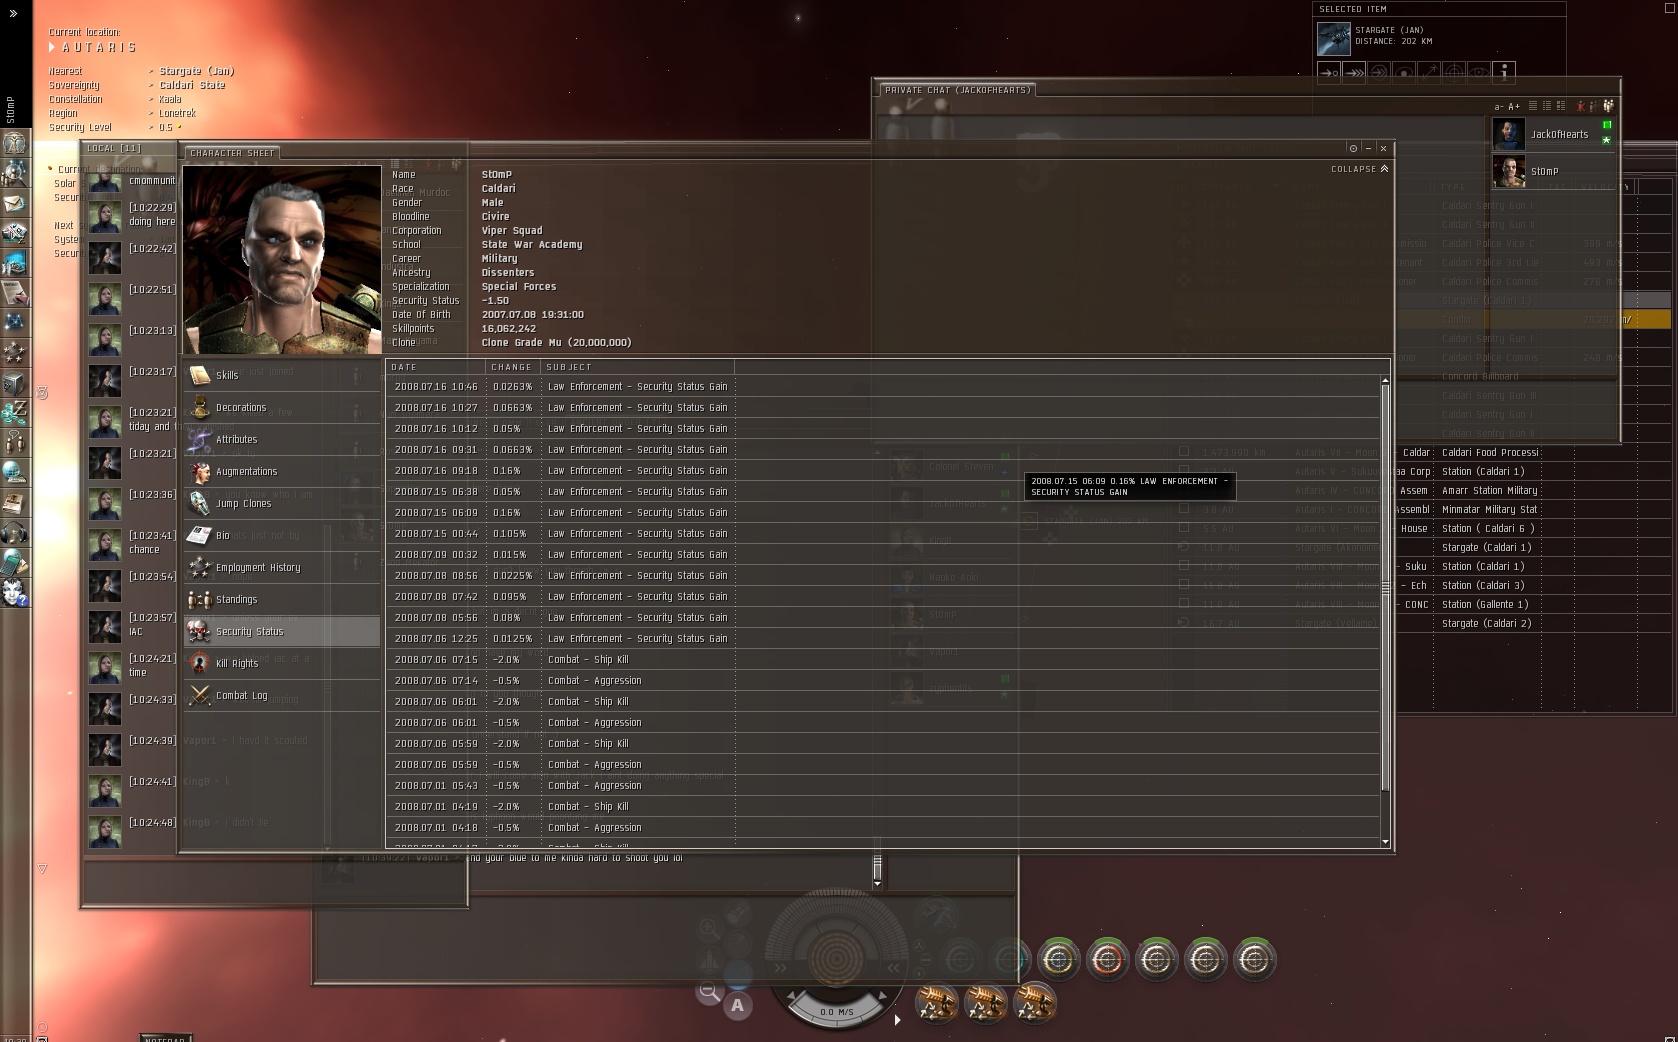1678x1042 pixels.
Task: Open the Contracts paper-and-pen icon
Action: point(15,293)
